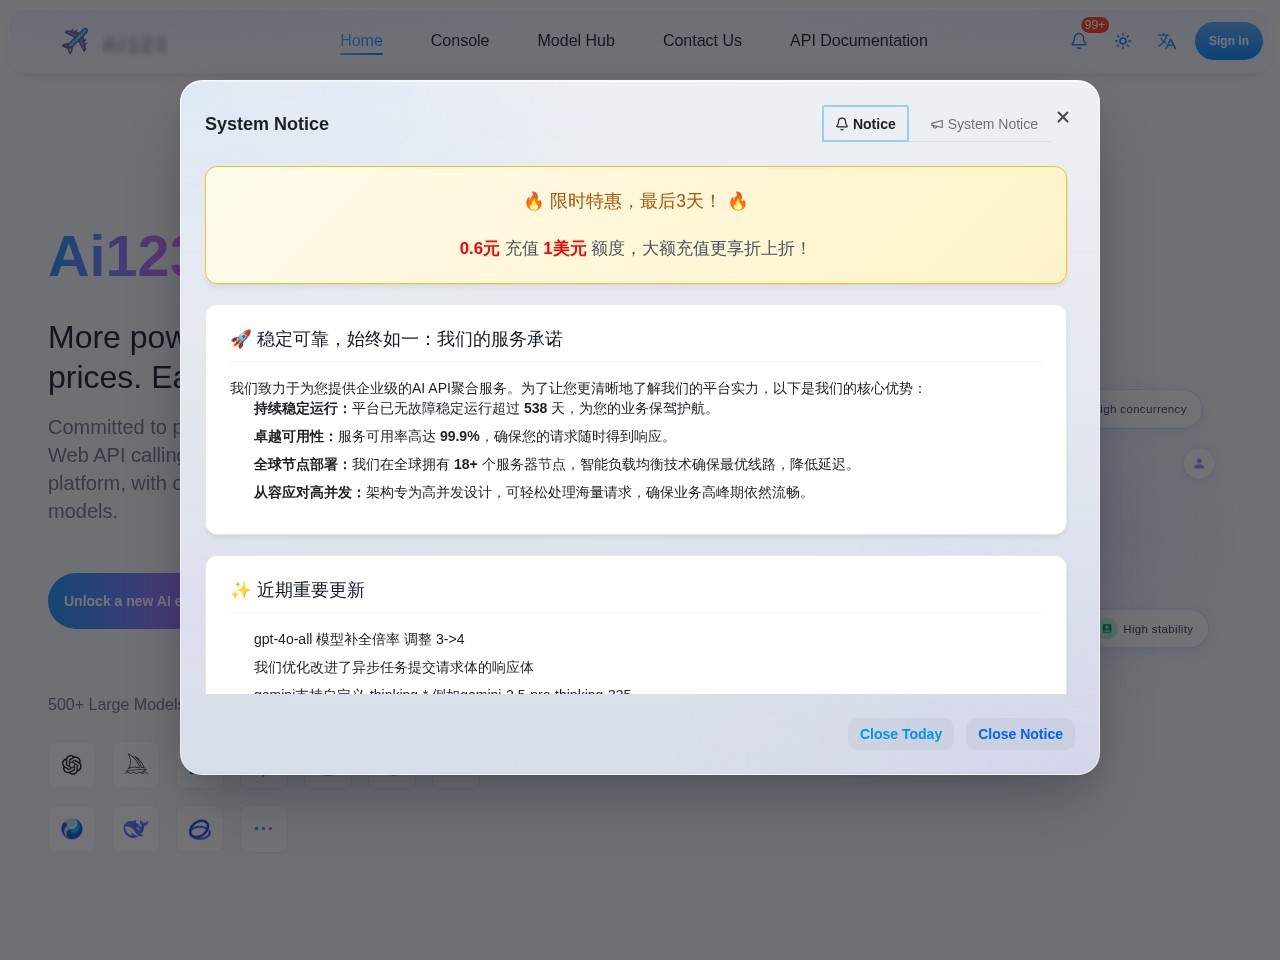1280x960 pixels.
Task: Open API Documentation nav item
Action: 859,41
